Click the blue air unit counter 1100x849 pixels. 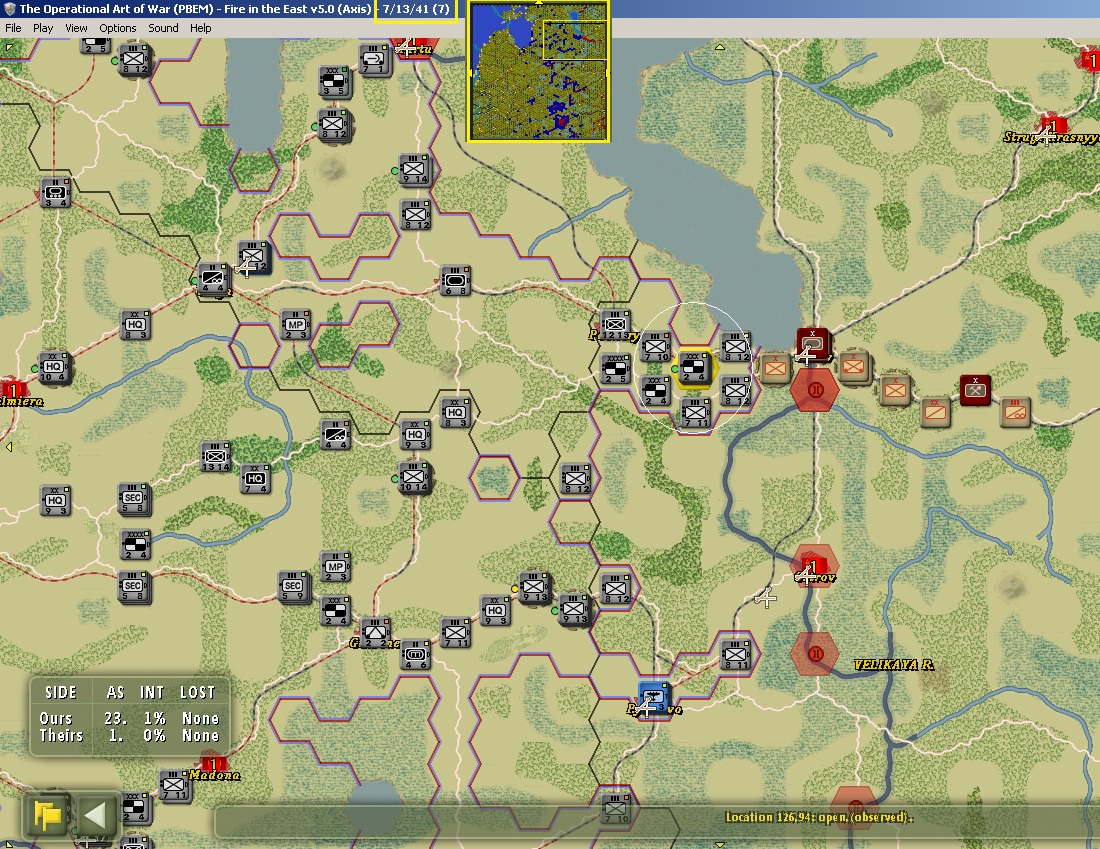655,699
